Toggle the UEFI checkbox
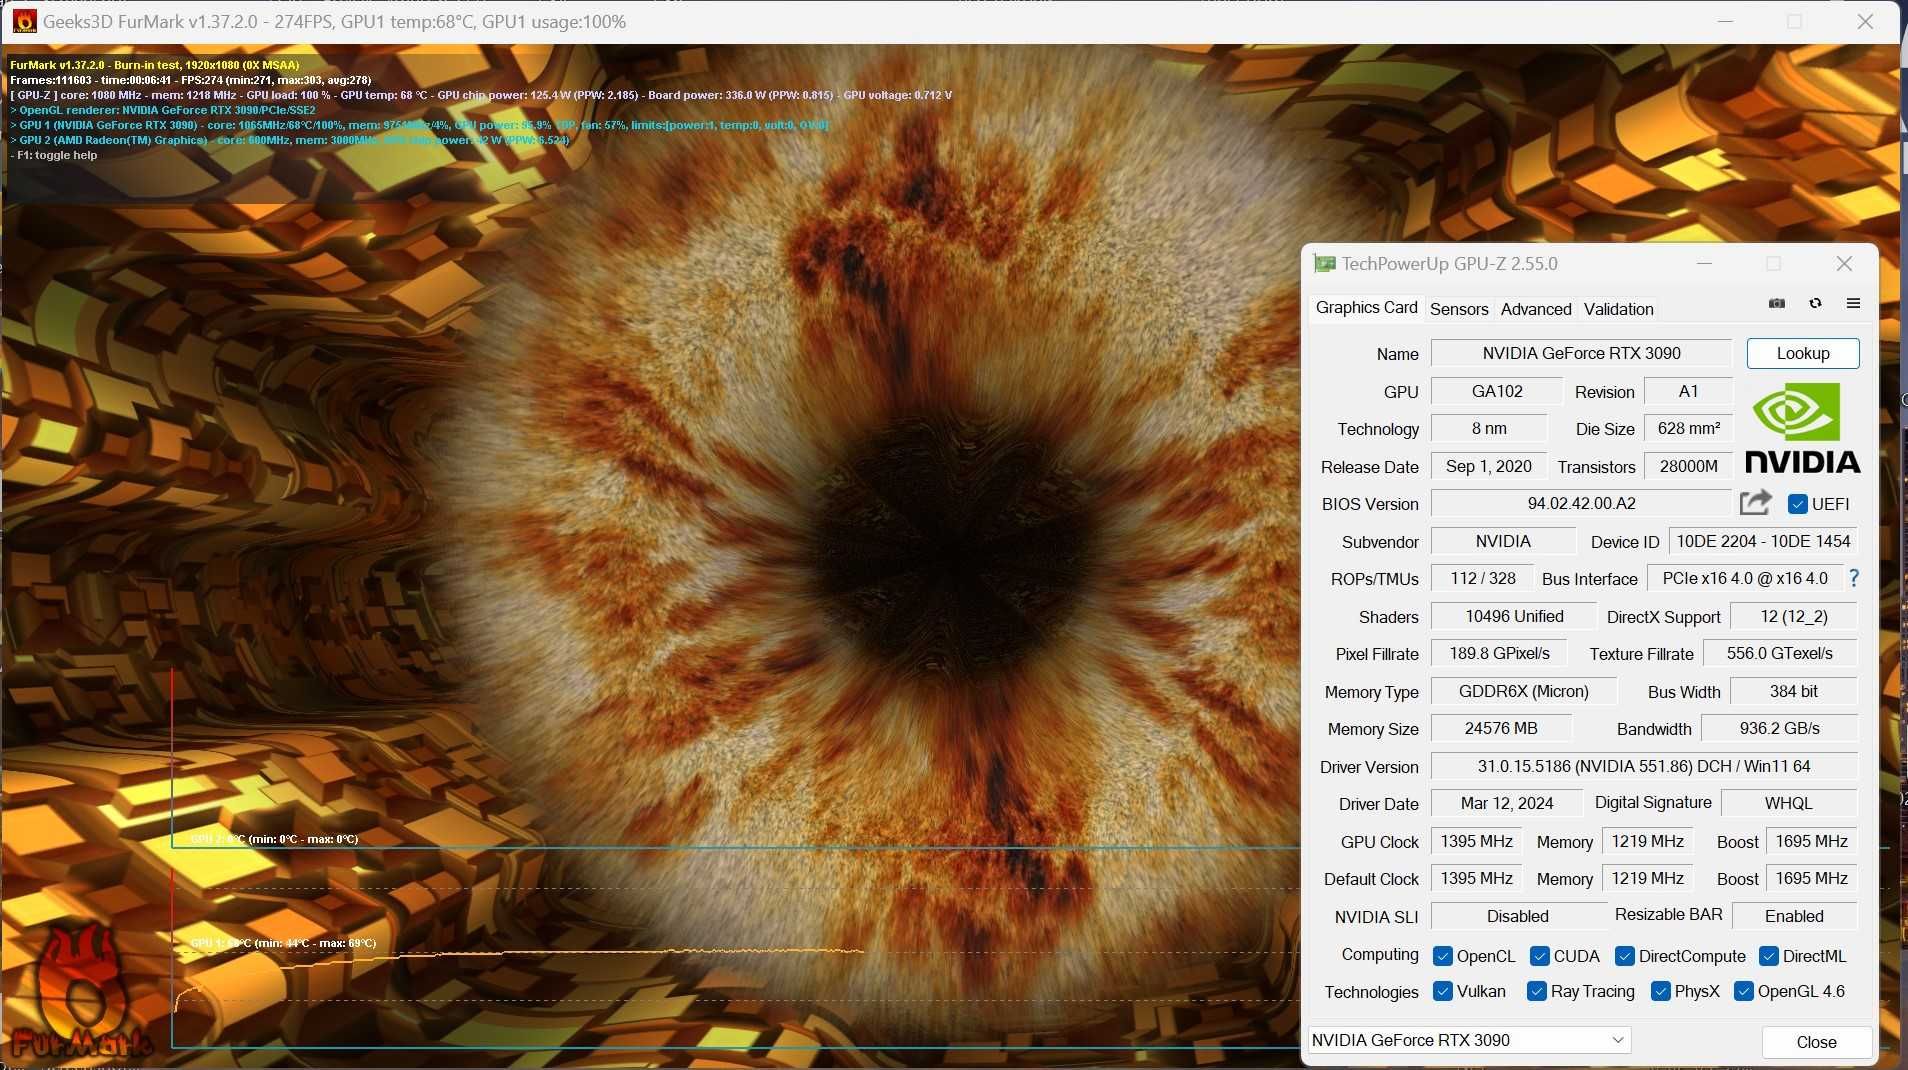The width and height of the screenshot is (1908, 1070). [x=1798, y=504]
